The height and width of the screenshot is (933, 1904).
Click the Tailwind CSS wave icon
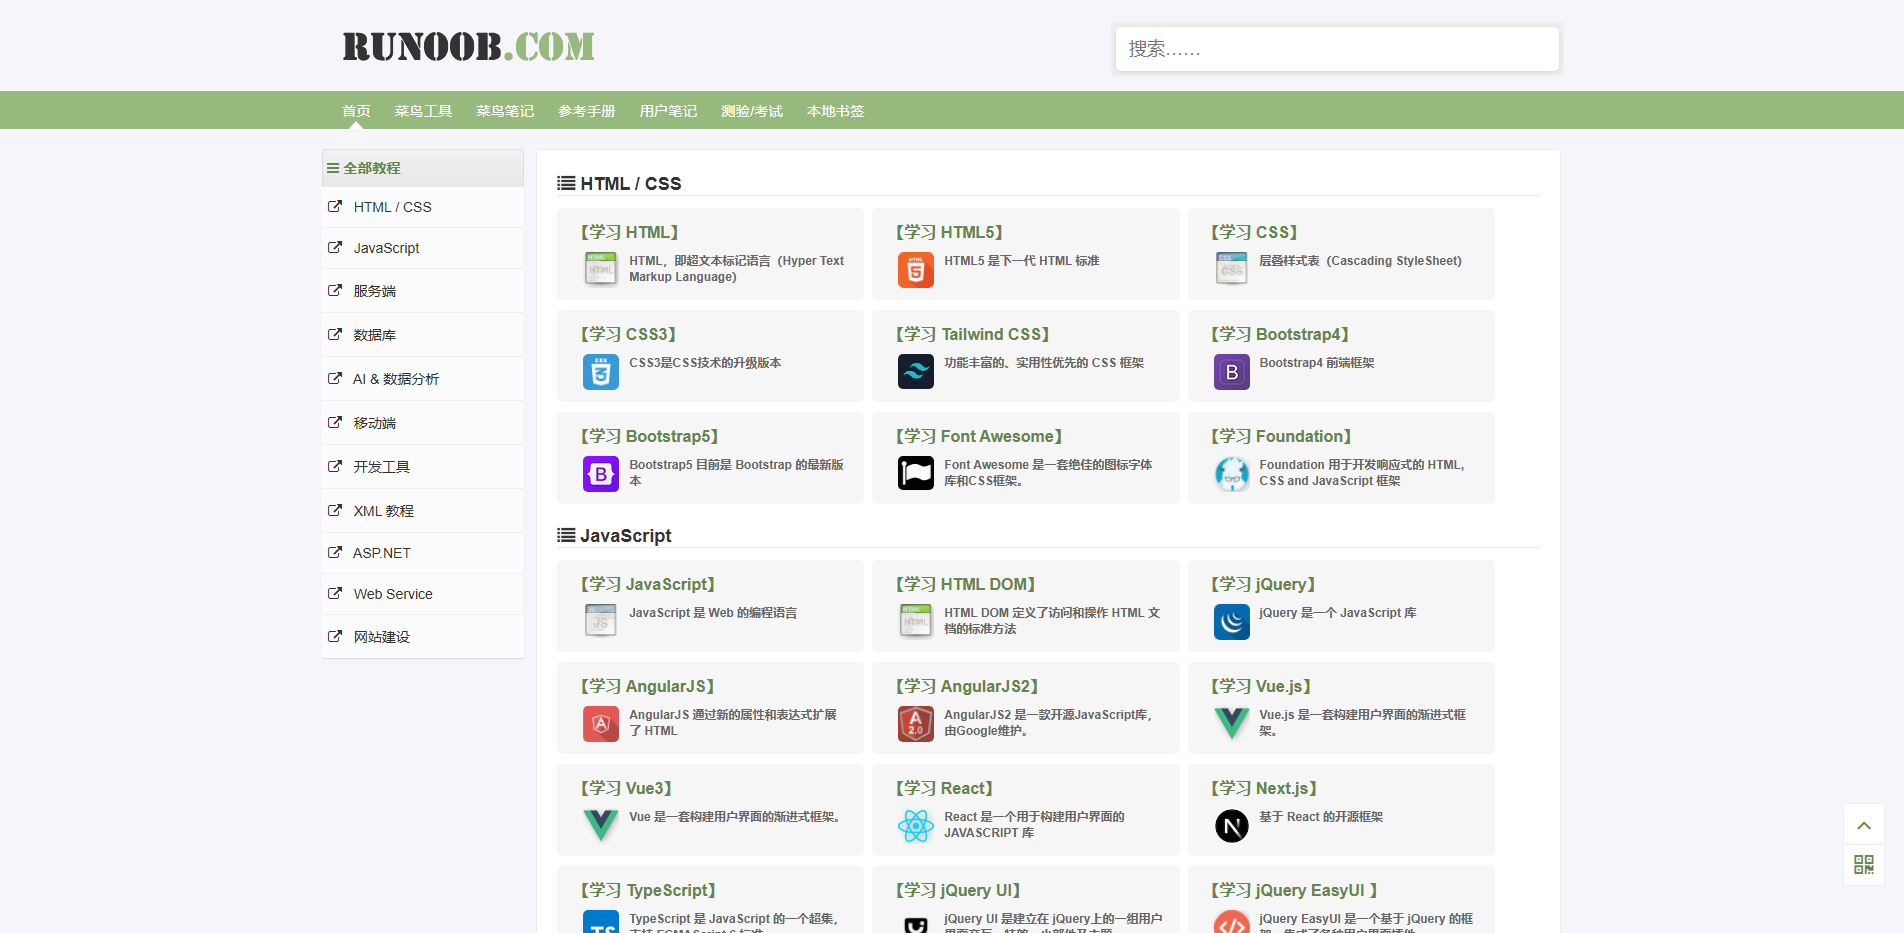click(x=915, y=372)
